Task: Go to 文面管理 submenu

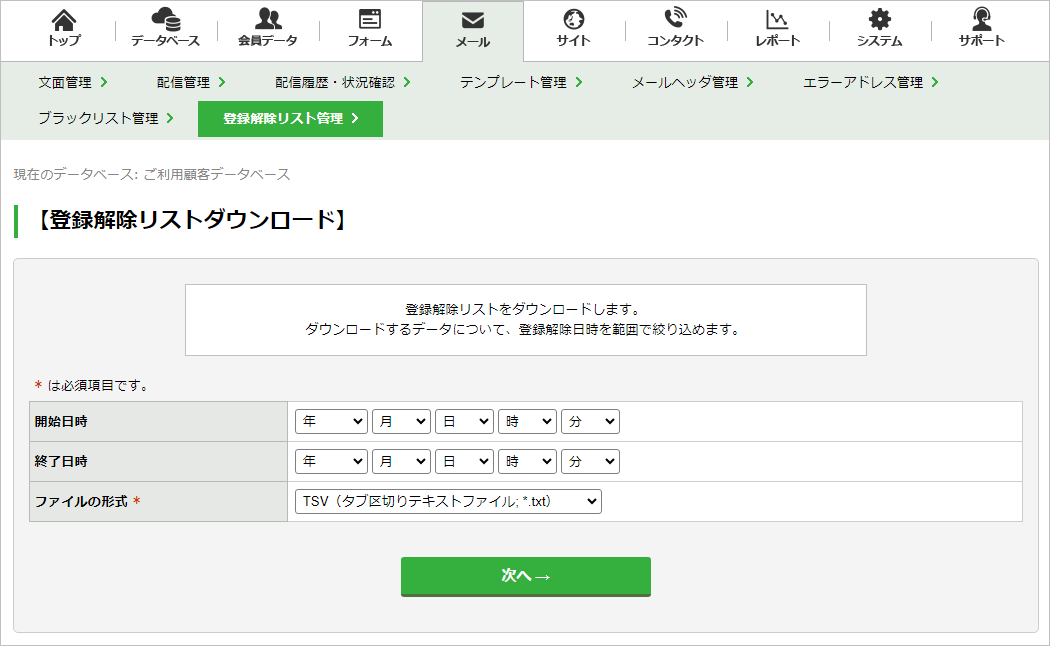Action: click(x=72, y=82)
